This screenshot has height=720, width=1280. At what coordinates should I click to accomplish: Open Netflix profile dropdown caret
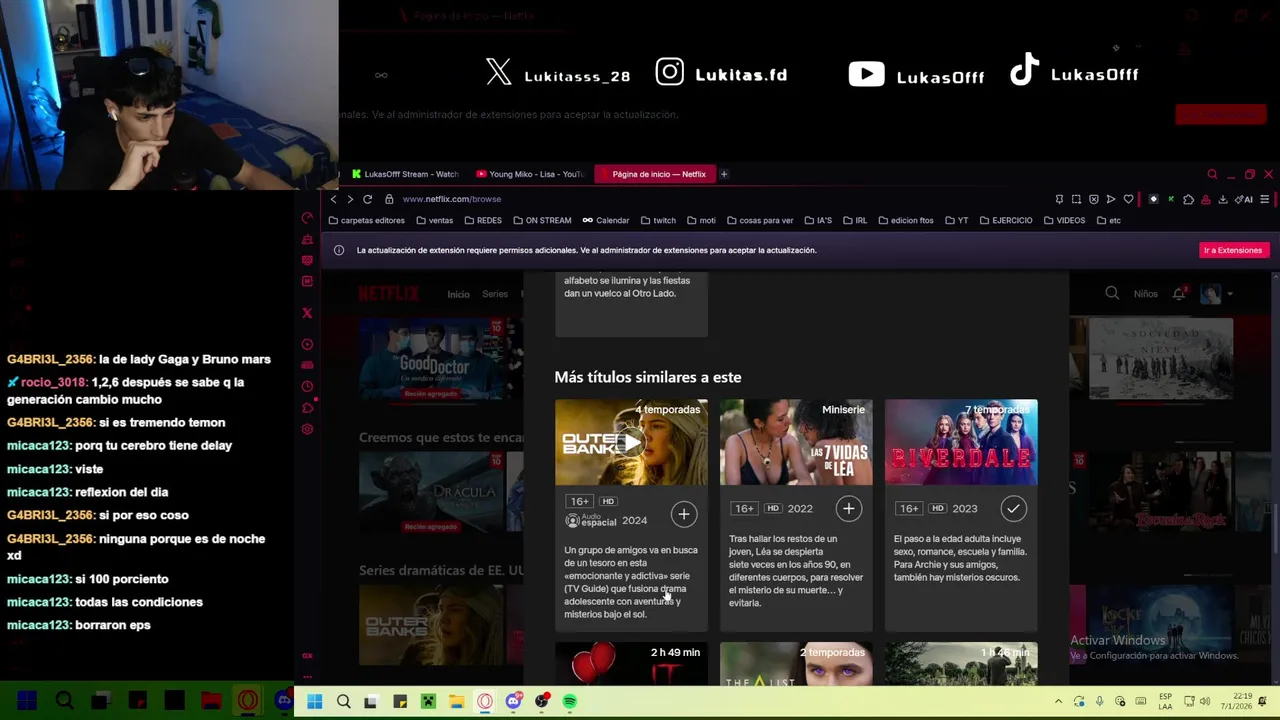click(1230, 294)
